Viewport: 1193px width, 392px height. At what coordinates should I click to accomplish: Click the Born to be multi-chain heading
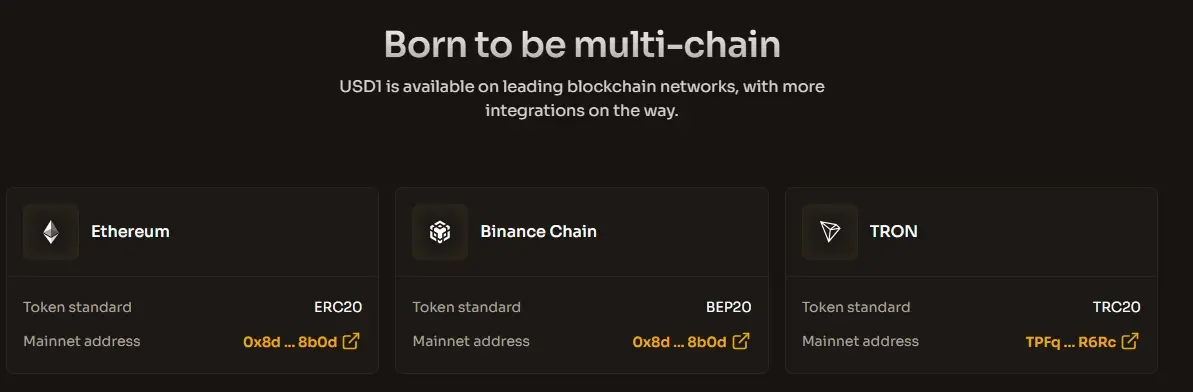click(x=582, y=45)
